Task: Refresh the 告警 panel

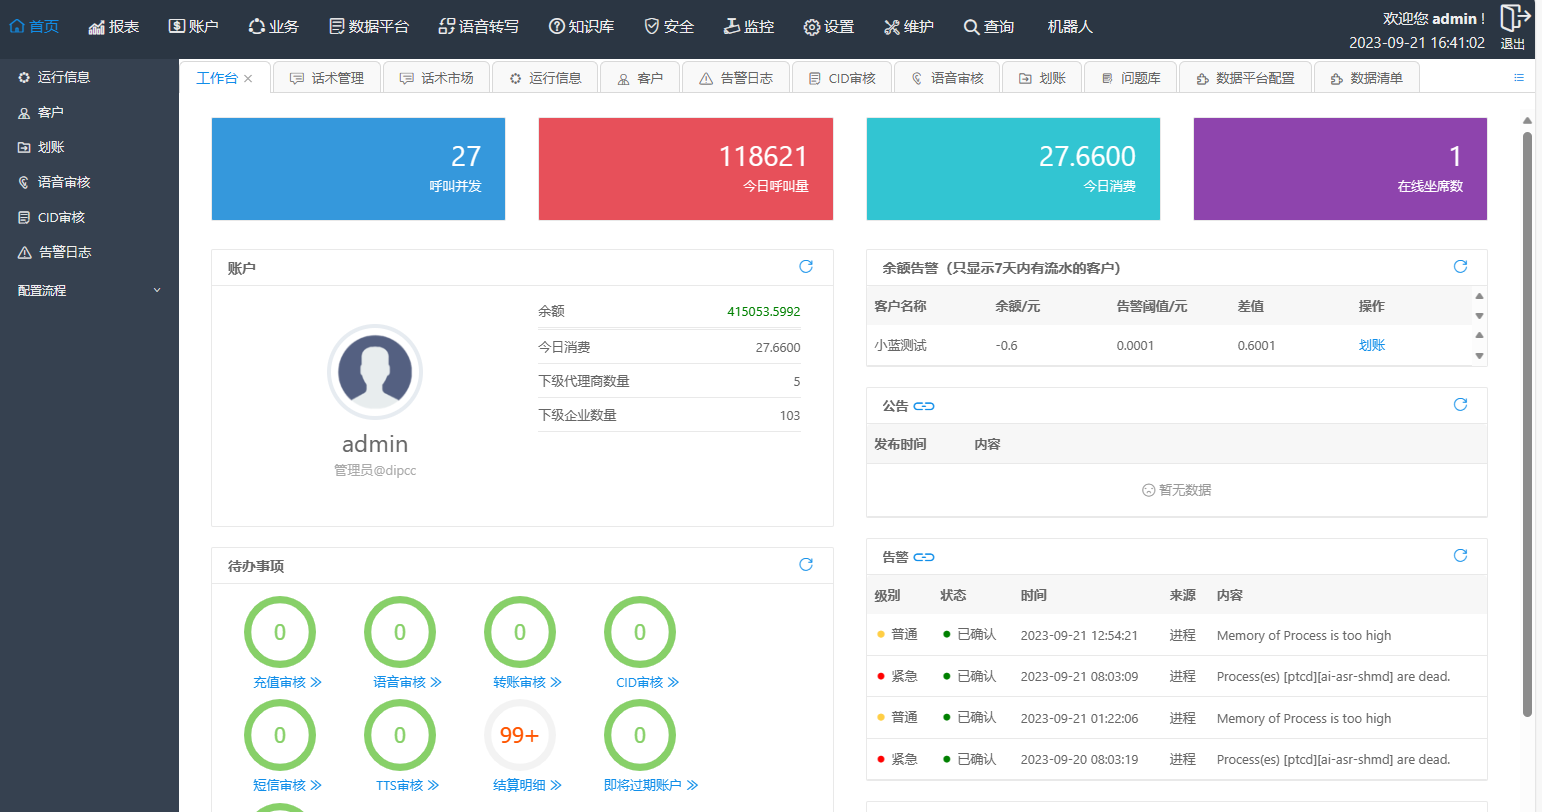Action: click(x=1460, y=556)
